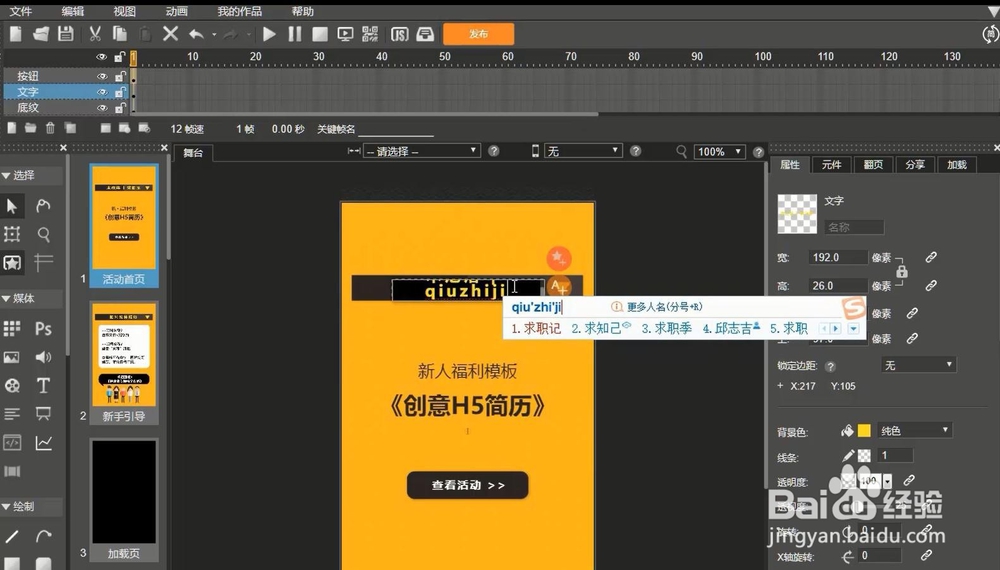Open a file from the toolbar

pos(41,34)
